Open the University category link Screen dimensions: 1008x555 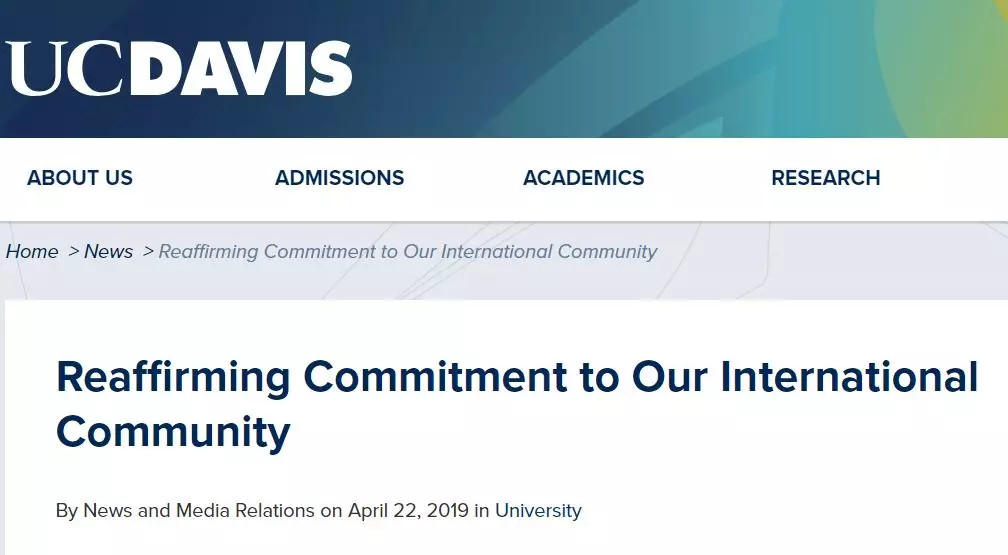coord(538,511)
